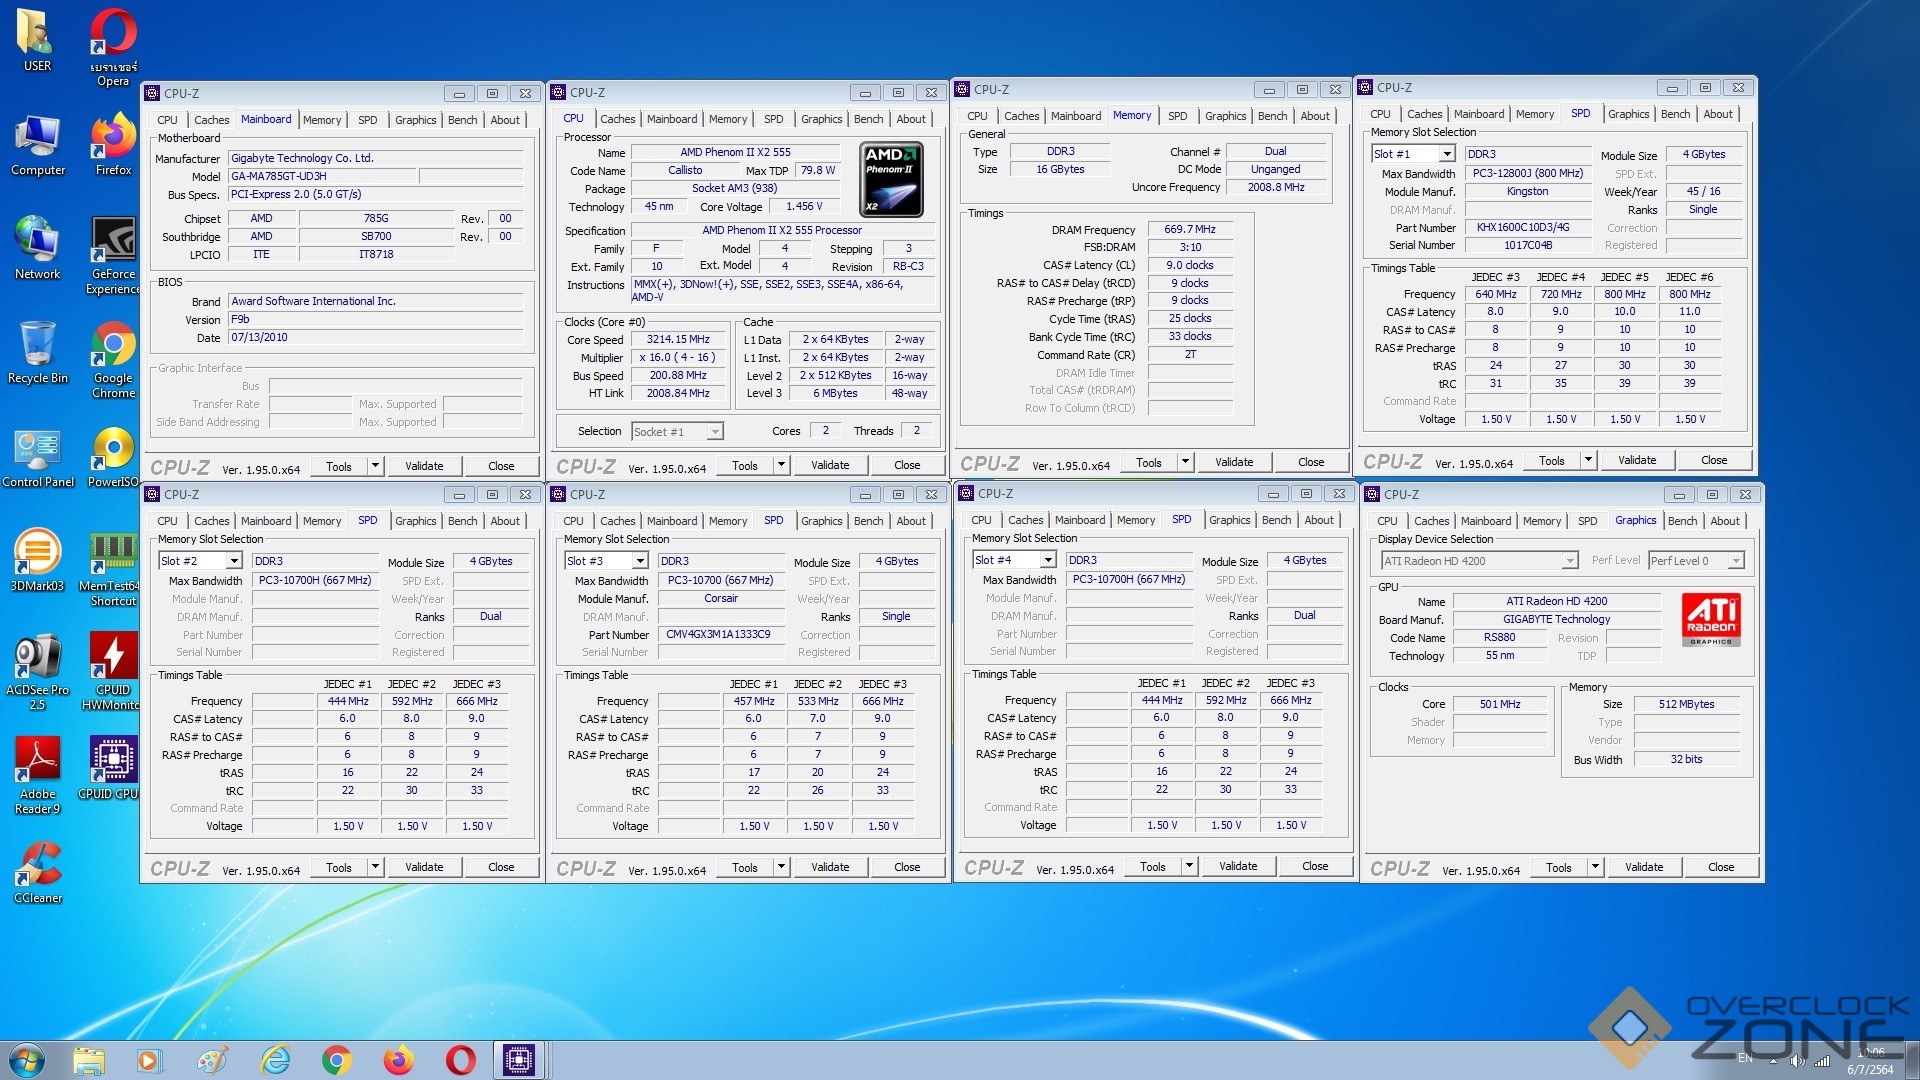
Task: Expand the Slot #1 memory slot dropdown
Action: (1446, 154)
